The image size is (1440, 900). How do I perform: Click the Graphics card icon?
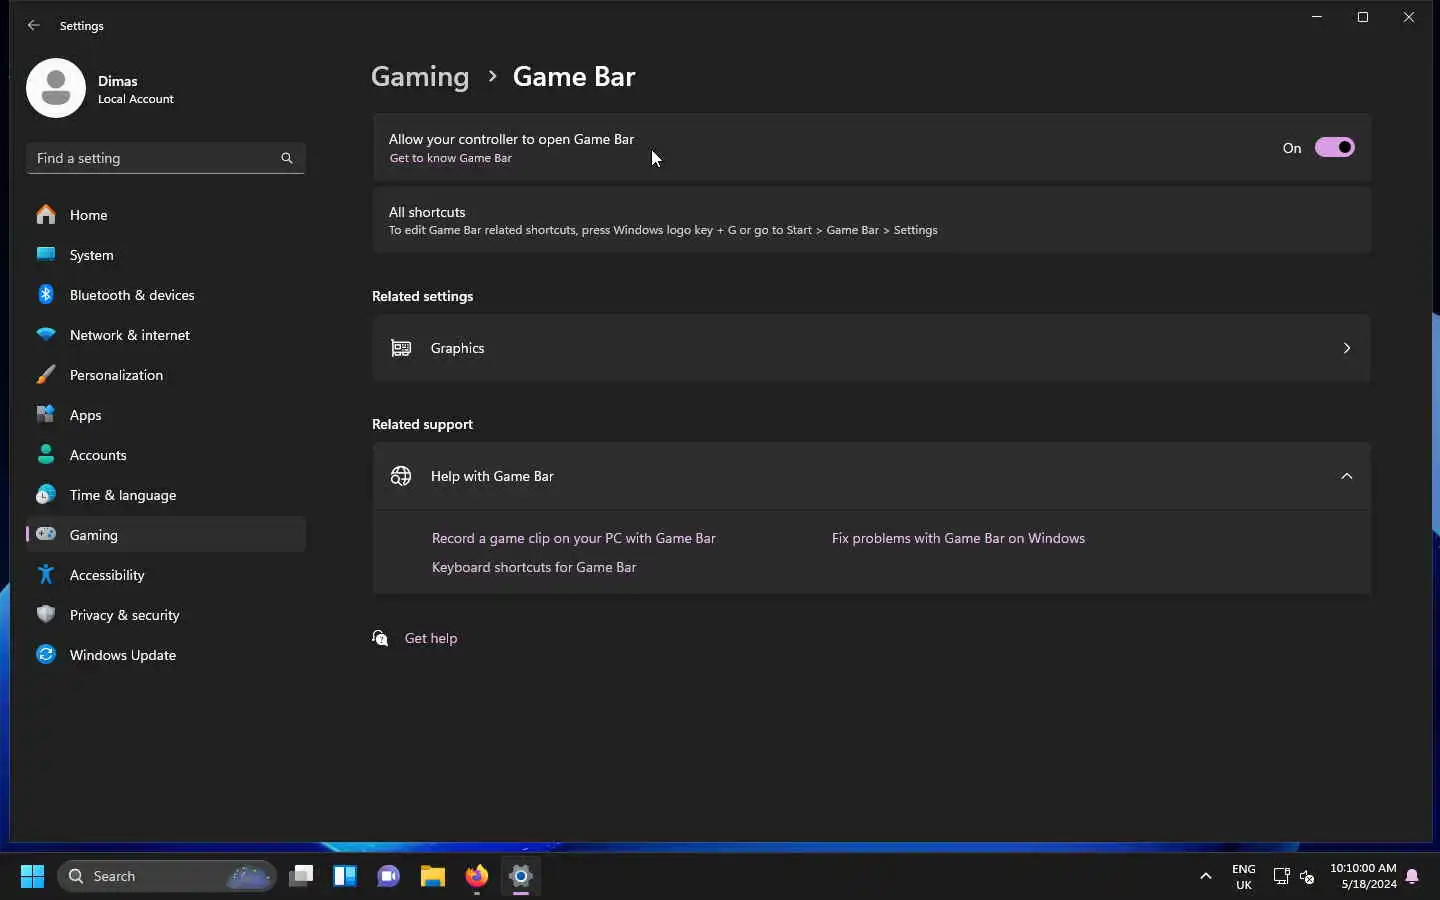(x=401, y=348)
